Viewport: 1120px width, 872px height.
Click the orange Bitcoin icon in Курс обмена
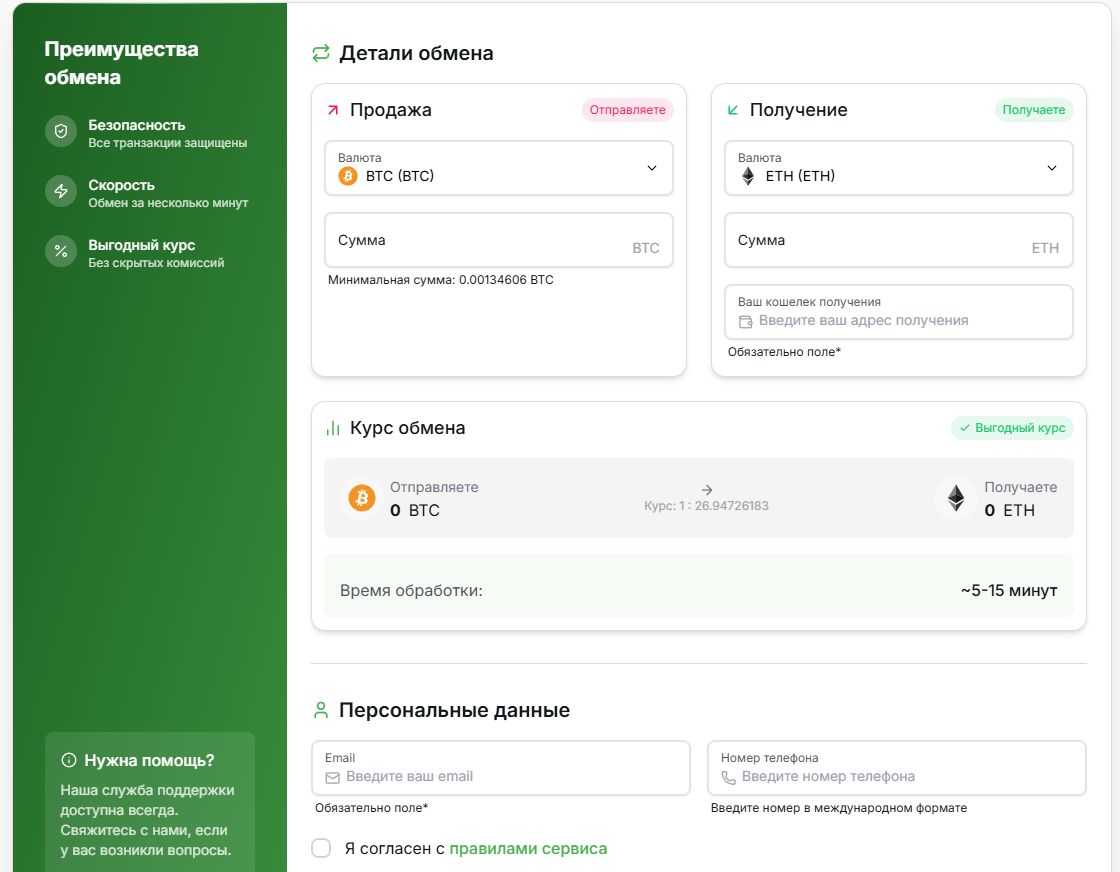tap(361, 498)
